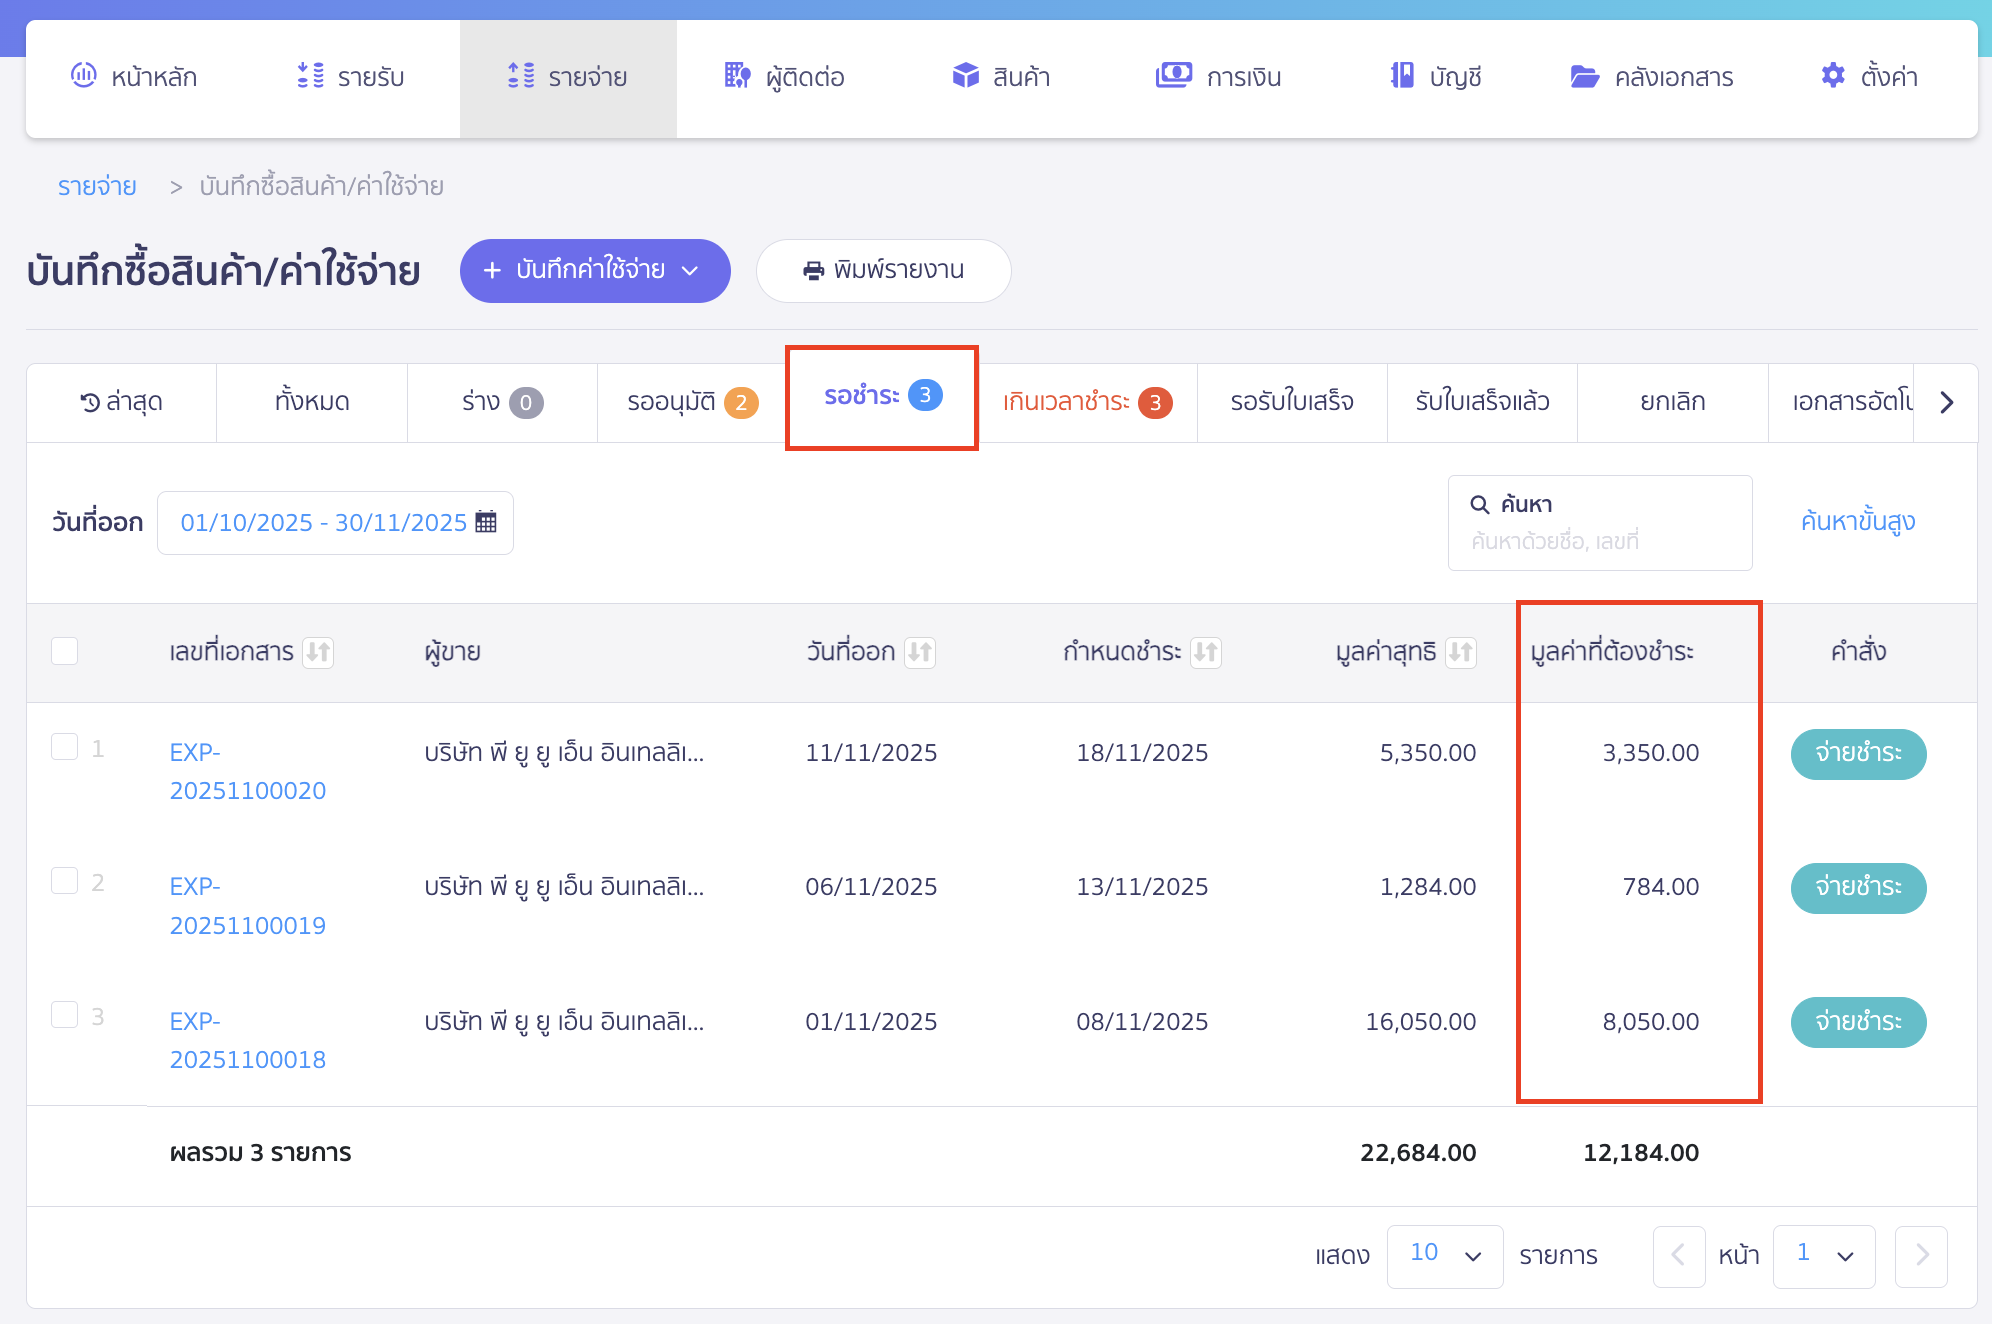Screen dimensions: 1992x1324
Task: Click the printer icon on พิมพ์รายงาน
Action: [x=810, y=269]
